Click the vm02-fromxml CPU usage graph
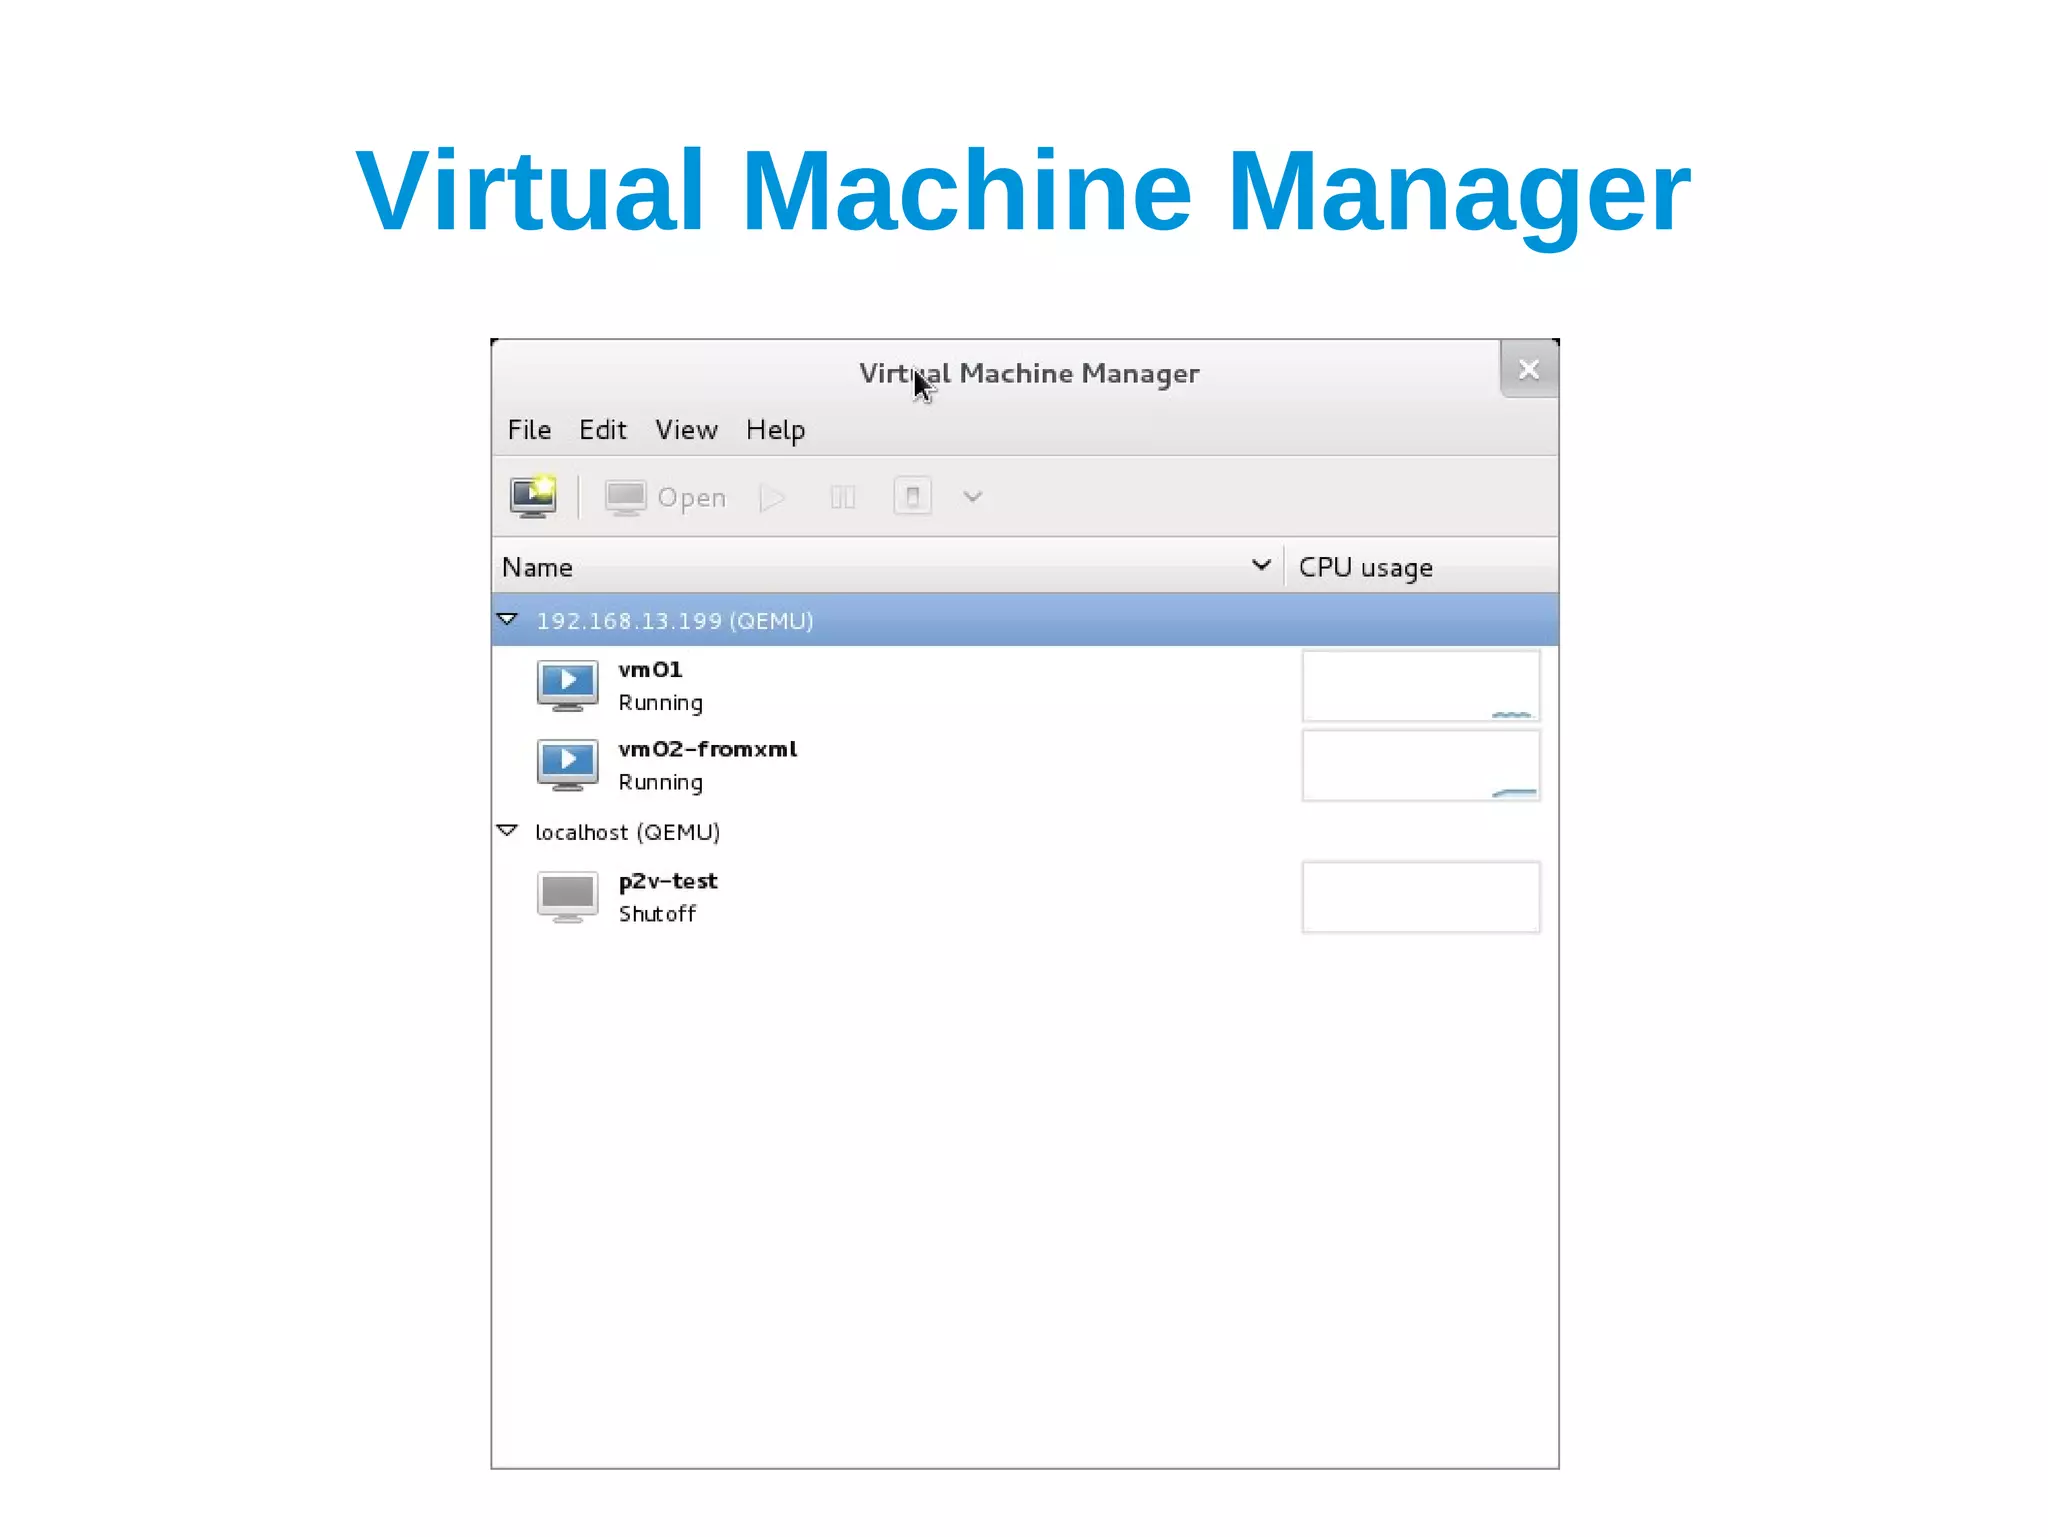This screenshot has height=1537, width=2048. click(1421, 765)
